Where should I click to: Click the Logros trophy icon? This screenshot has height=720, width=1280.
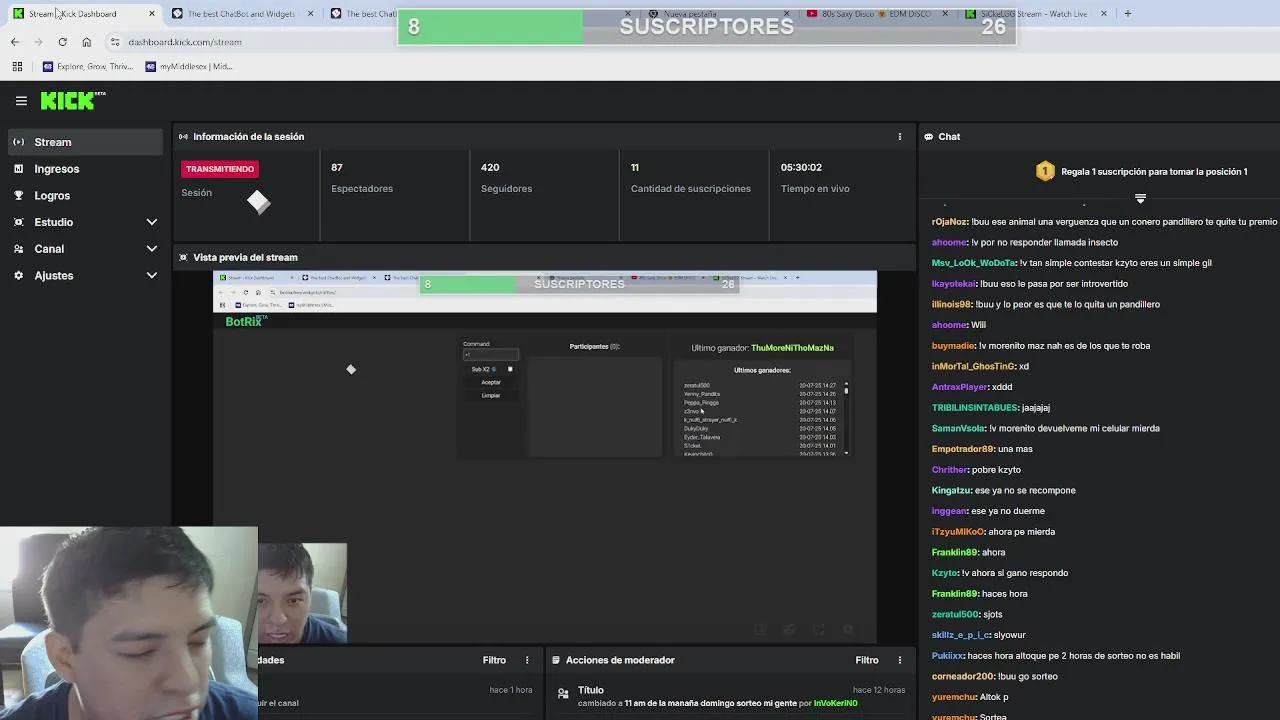(x=18, y=196)
